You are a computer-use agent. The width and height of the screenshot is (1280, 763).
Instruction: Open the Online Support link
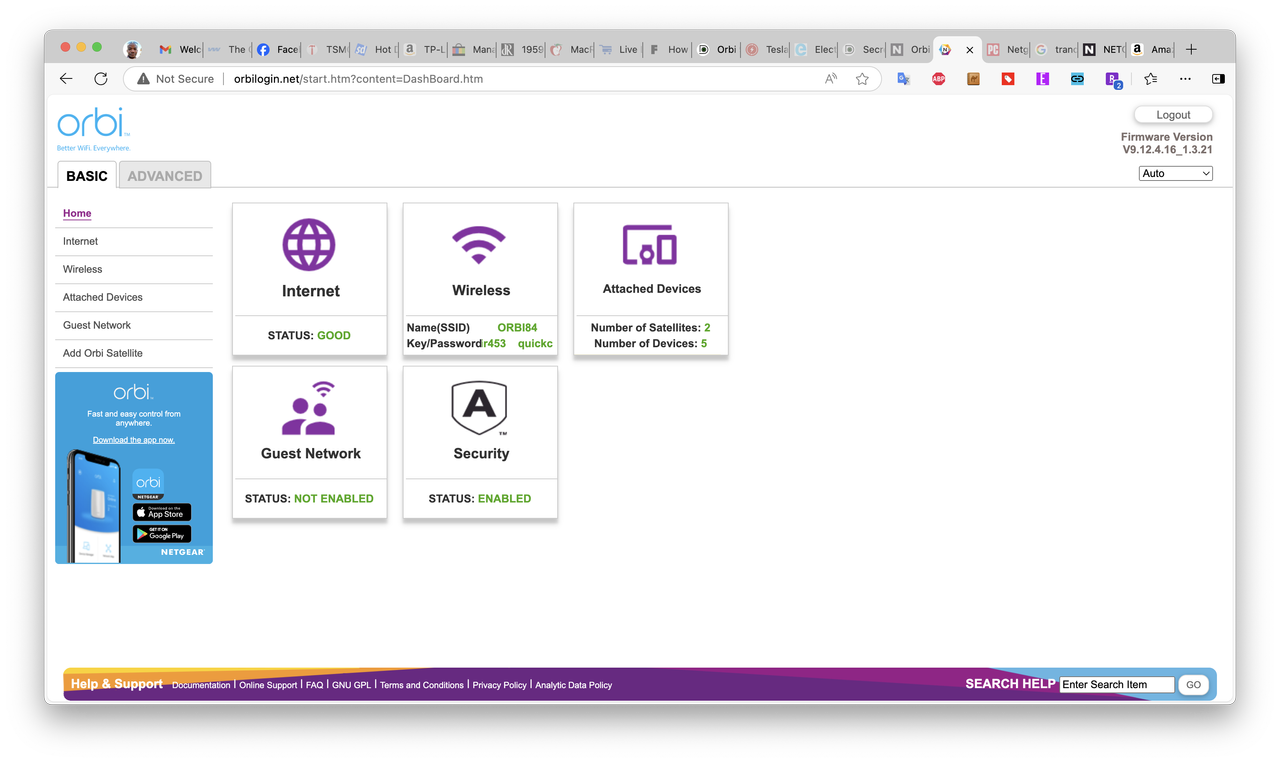click(268, 685)
